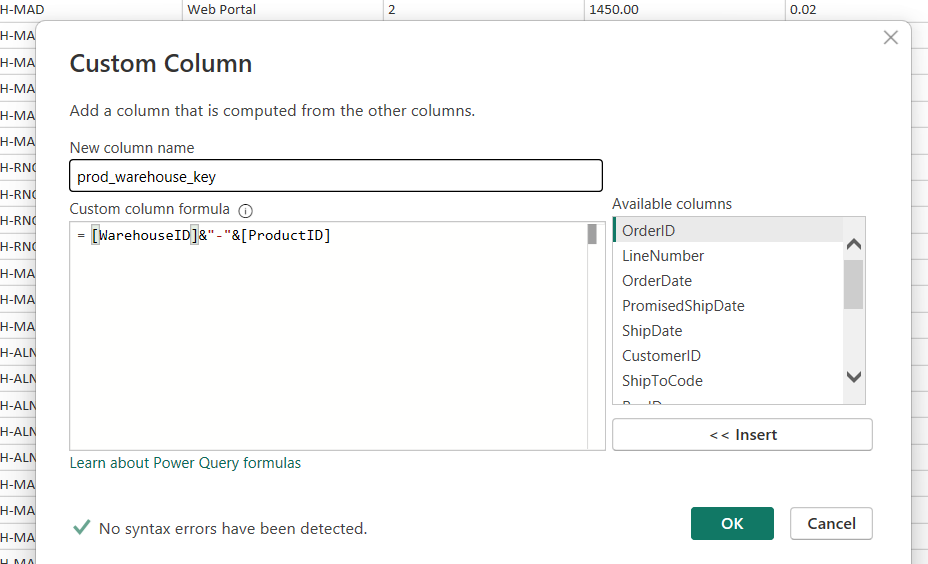The height and width of the screenshot is (564, 928).
Task: Click the formula info icon
Action: [245, 211]
